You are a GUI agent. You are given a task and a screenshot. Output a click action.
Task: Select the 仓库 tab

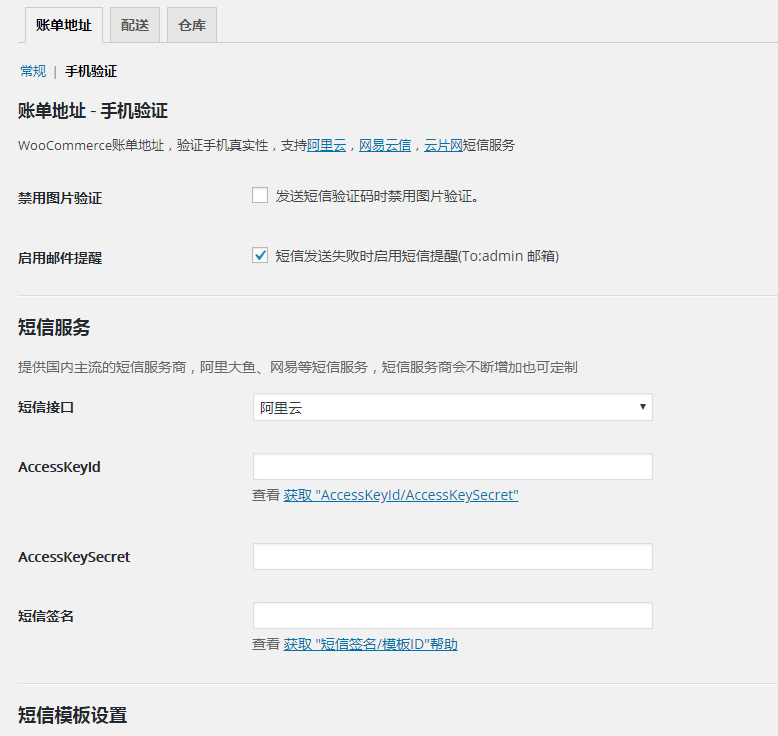(192, 25)
